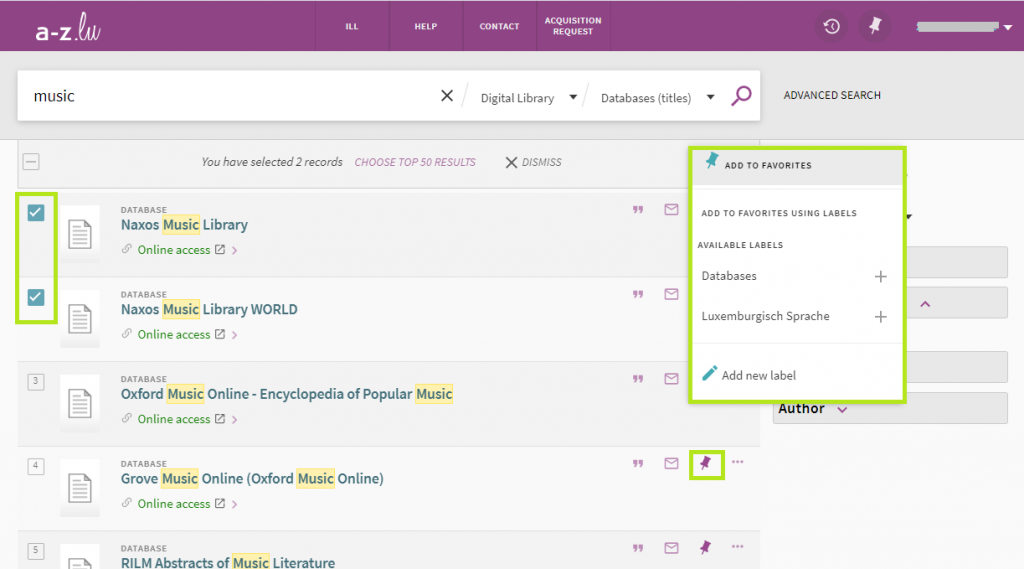
Task: Open the search history clock icon
Action: coord(831,27)
